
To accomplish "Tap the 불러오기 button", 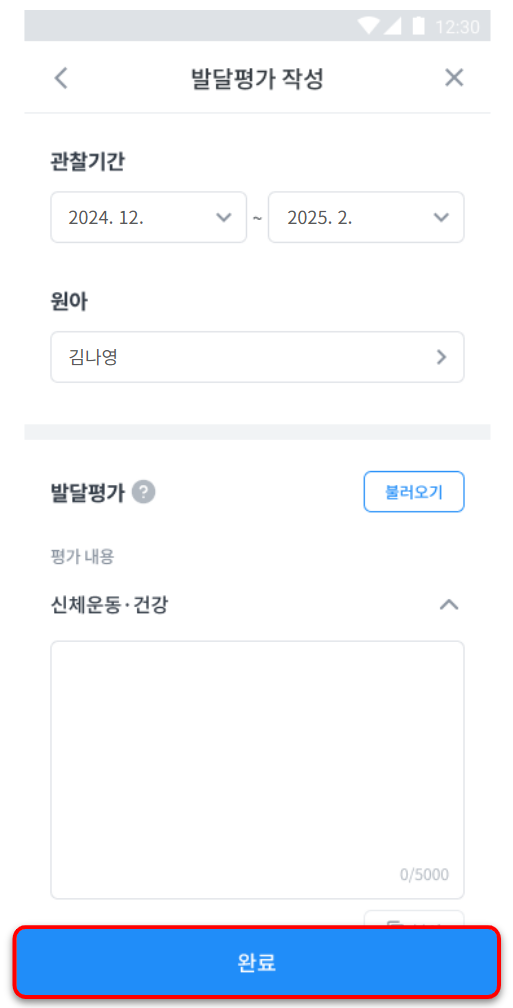I will [414, 492].
